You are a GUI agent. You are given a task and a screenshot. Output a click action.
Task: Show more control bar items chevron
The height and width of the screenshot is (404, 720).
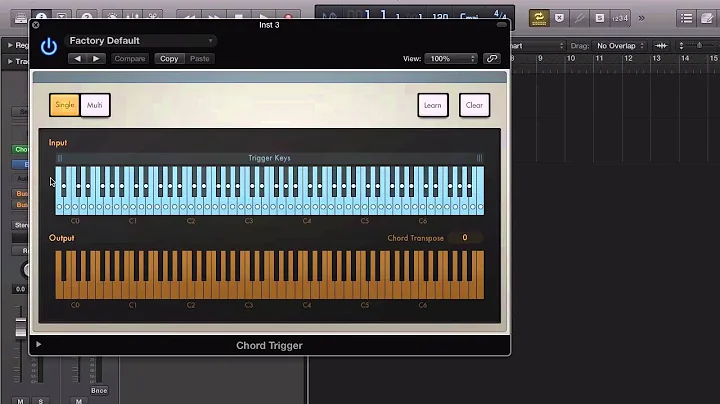click(x=641, y=18)
